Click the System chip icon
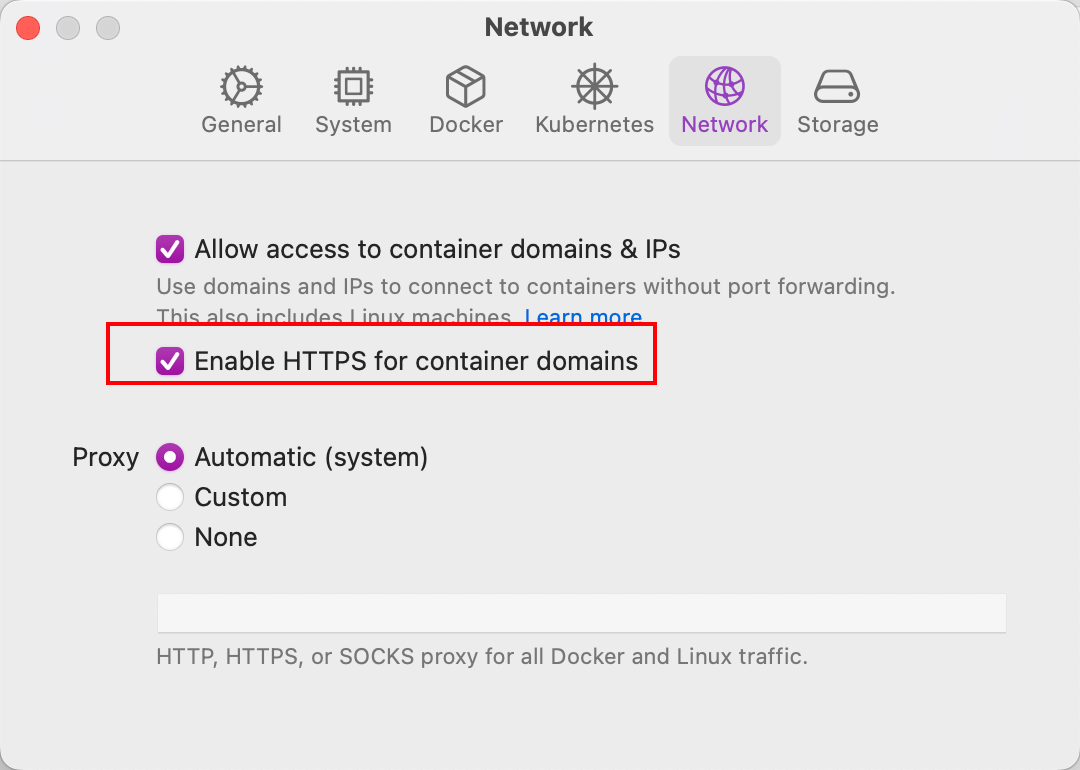The width and height of the screenshot is (1080, 770). point(353,87)
